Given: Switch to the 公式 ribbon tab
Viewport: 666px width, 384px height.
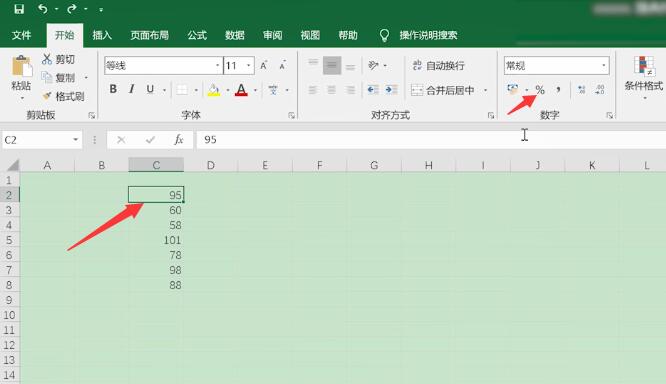Looking at the screenshot, I should (x=197, y=35).
